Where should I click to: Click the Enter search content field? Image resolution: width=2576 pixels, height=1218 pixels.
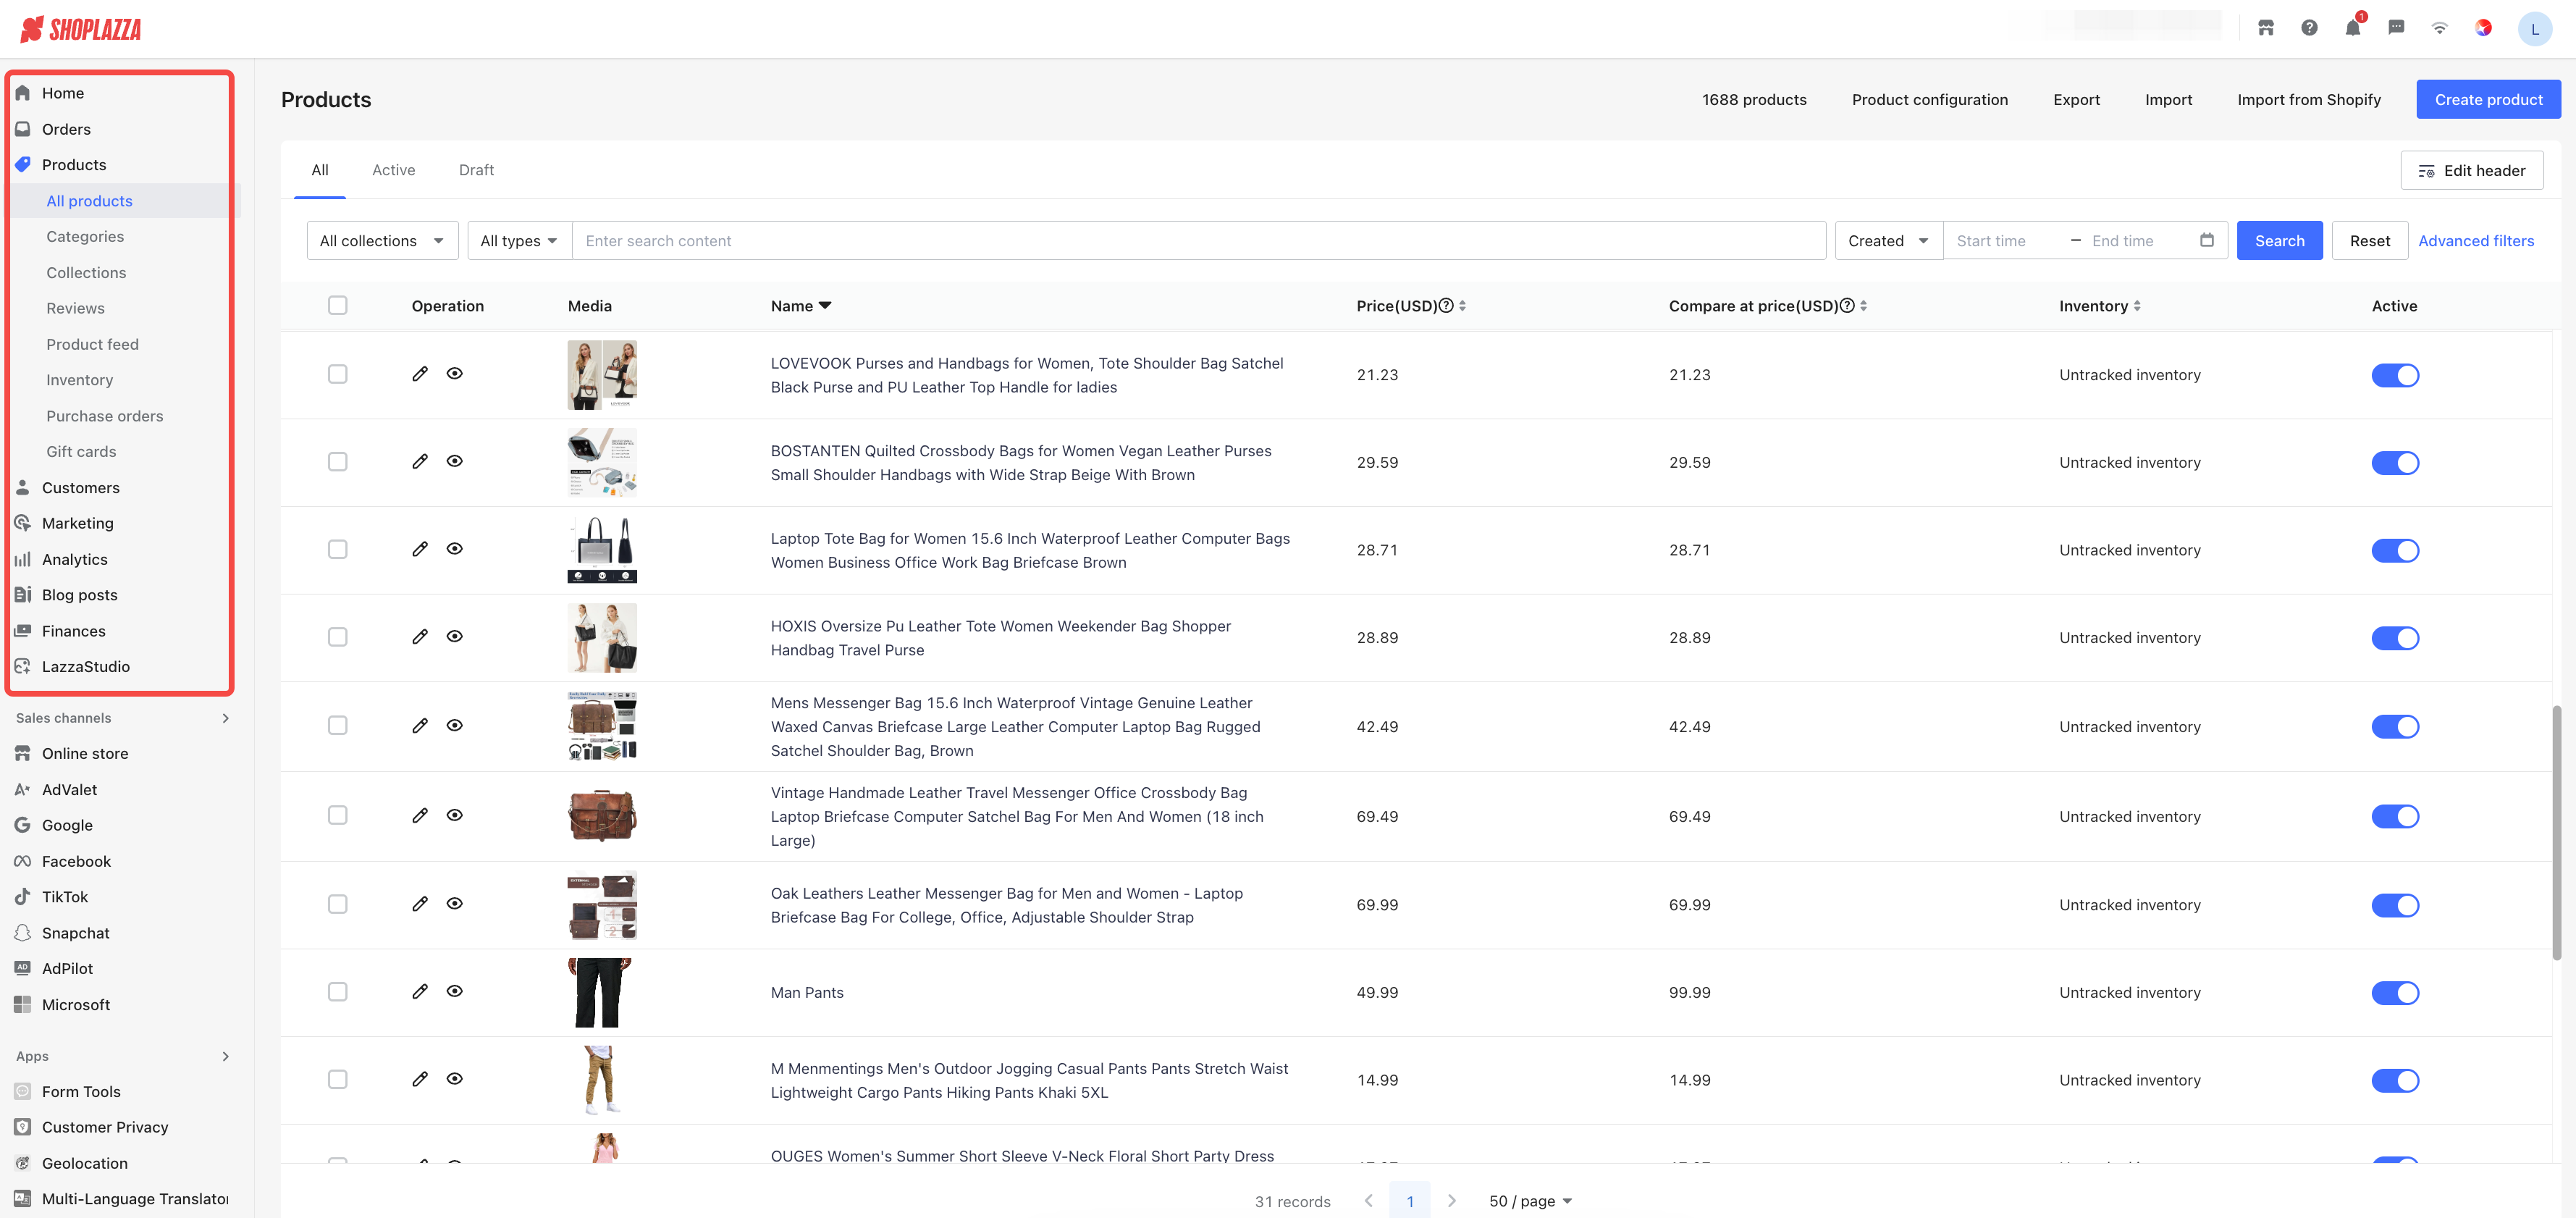tap(1198, 240)
